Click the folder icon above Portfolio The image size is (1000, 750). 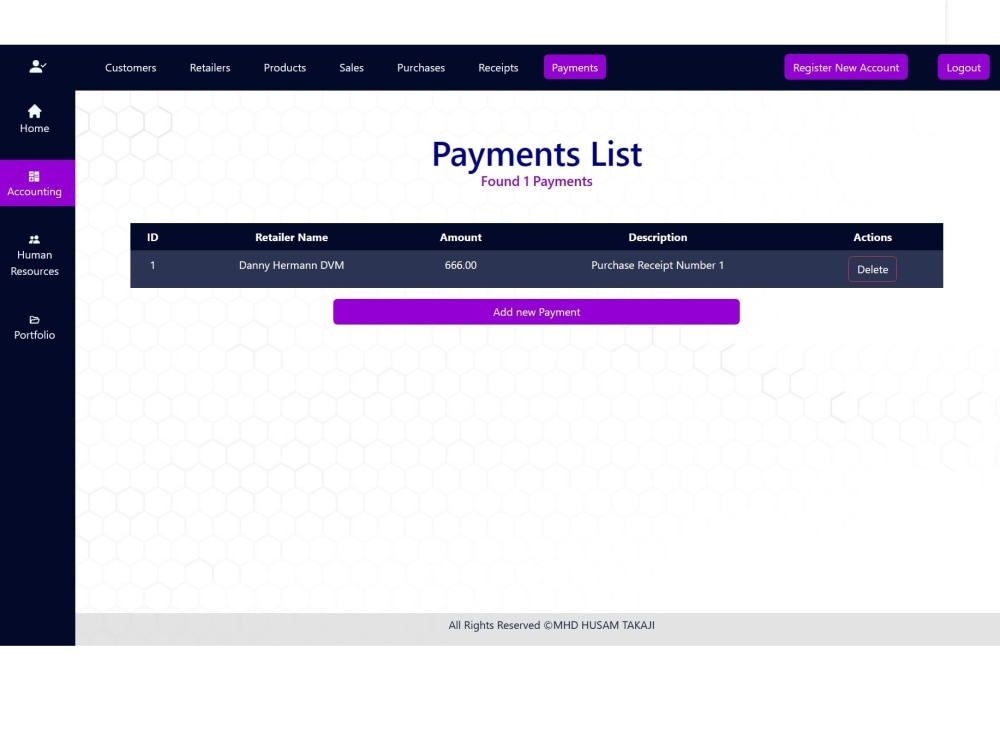coord(34,320)
